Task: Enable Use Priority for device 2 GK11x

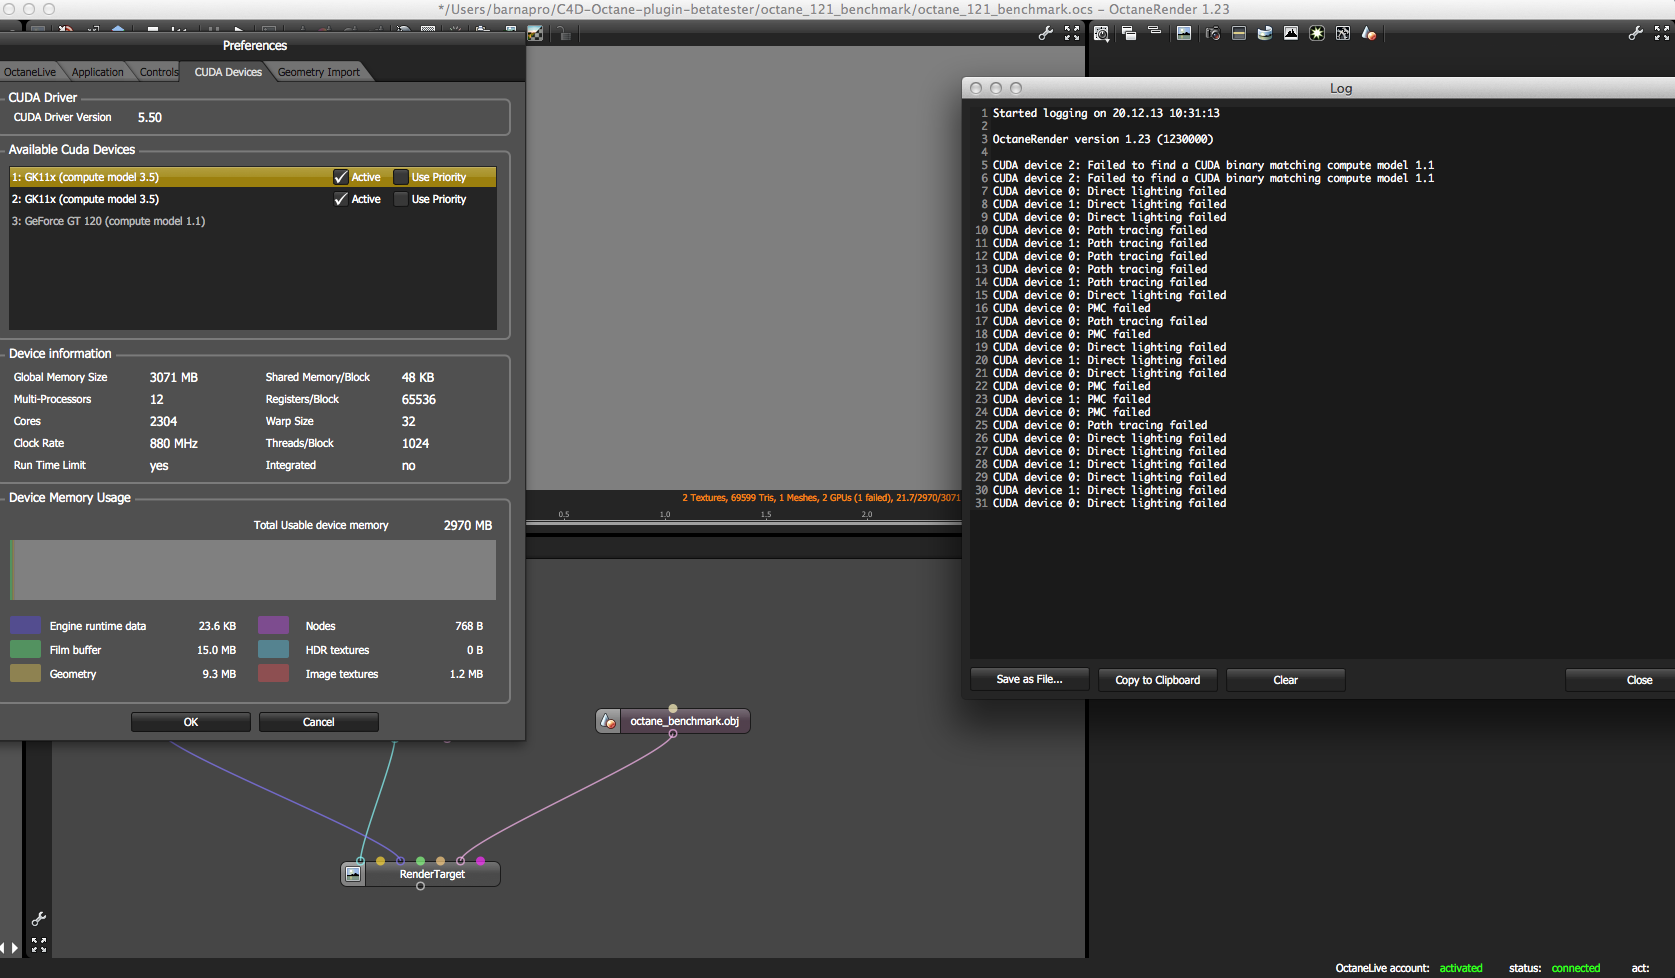Action: click(x=401, y=199)
